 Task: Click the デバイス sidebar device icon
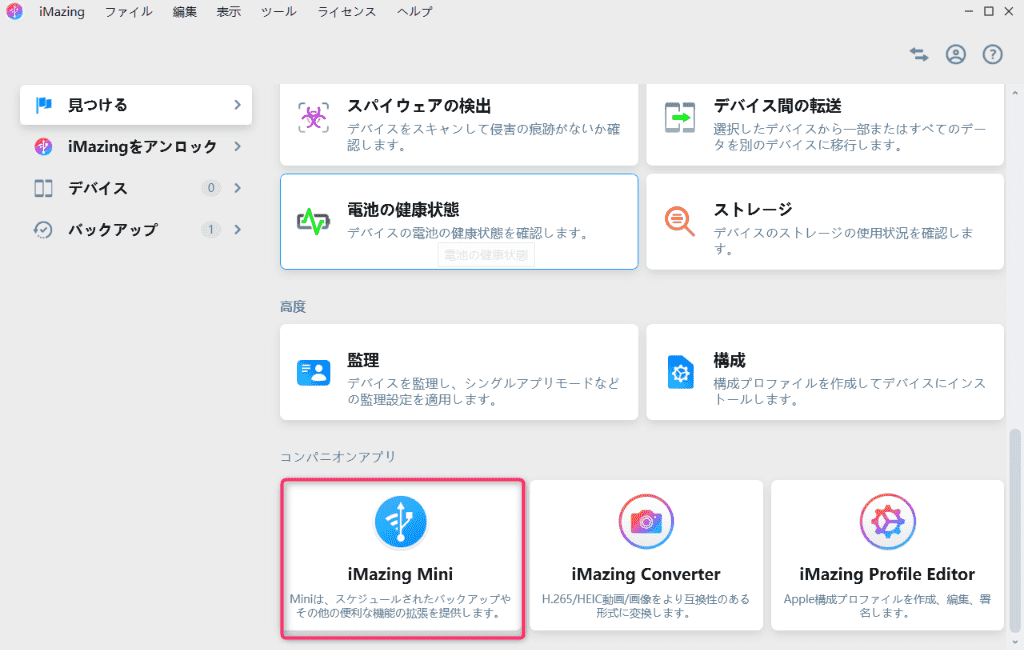(x=43, y=188)
